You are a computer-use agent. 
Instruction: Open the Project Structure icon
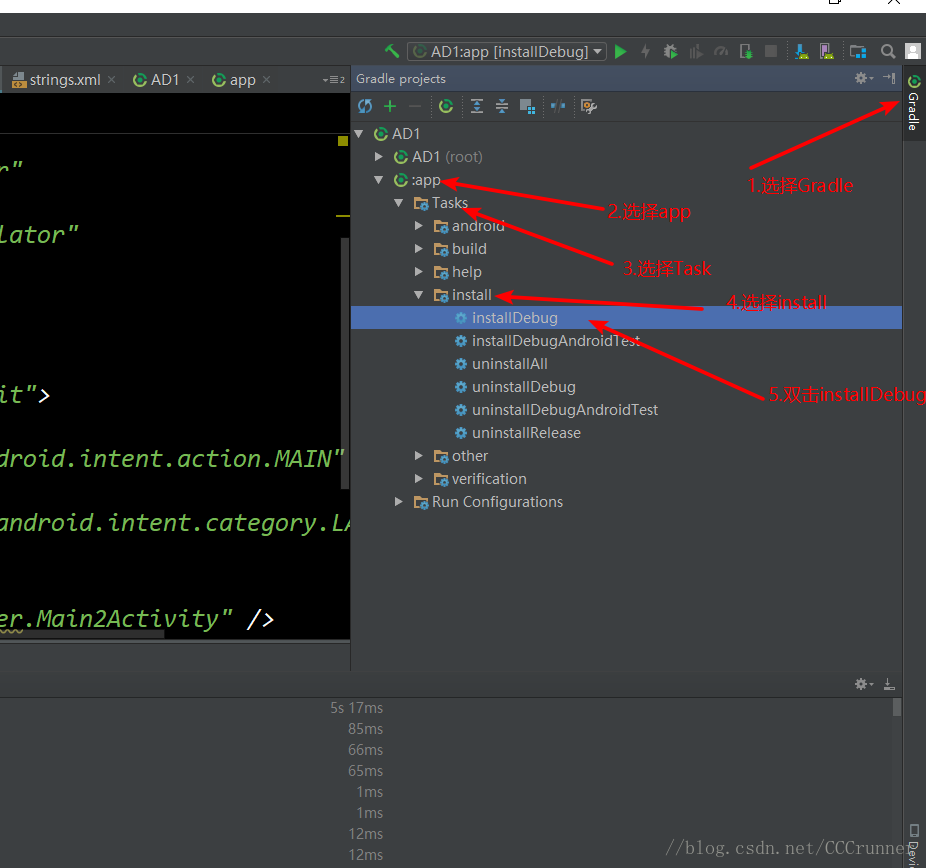857,51
